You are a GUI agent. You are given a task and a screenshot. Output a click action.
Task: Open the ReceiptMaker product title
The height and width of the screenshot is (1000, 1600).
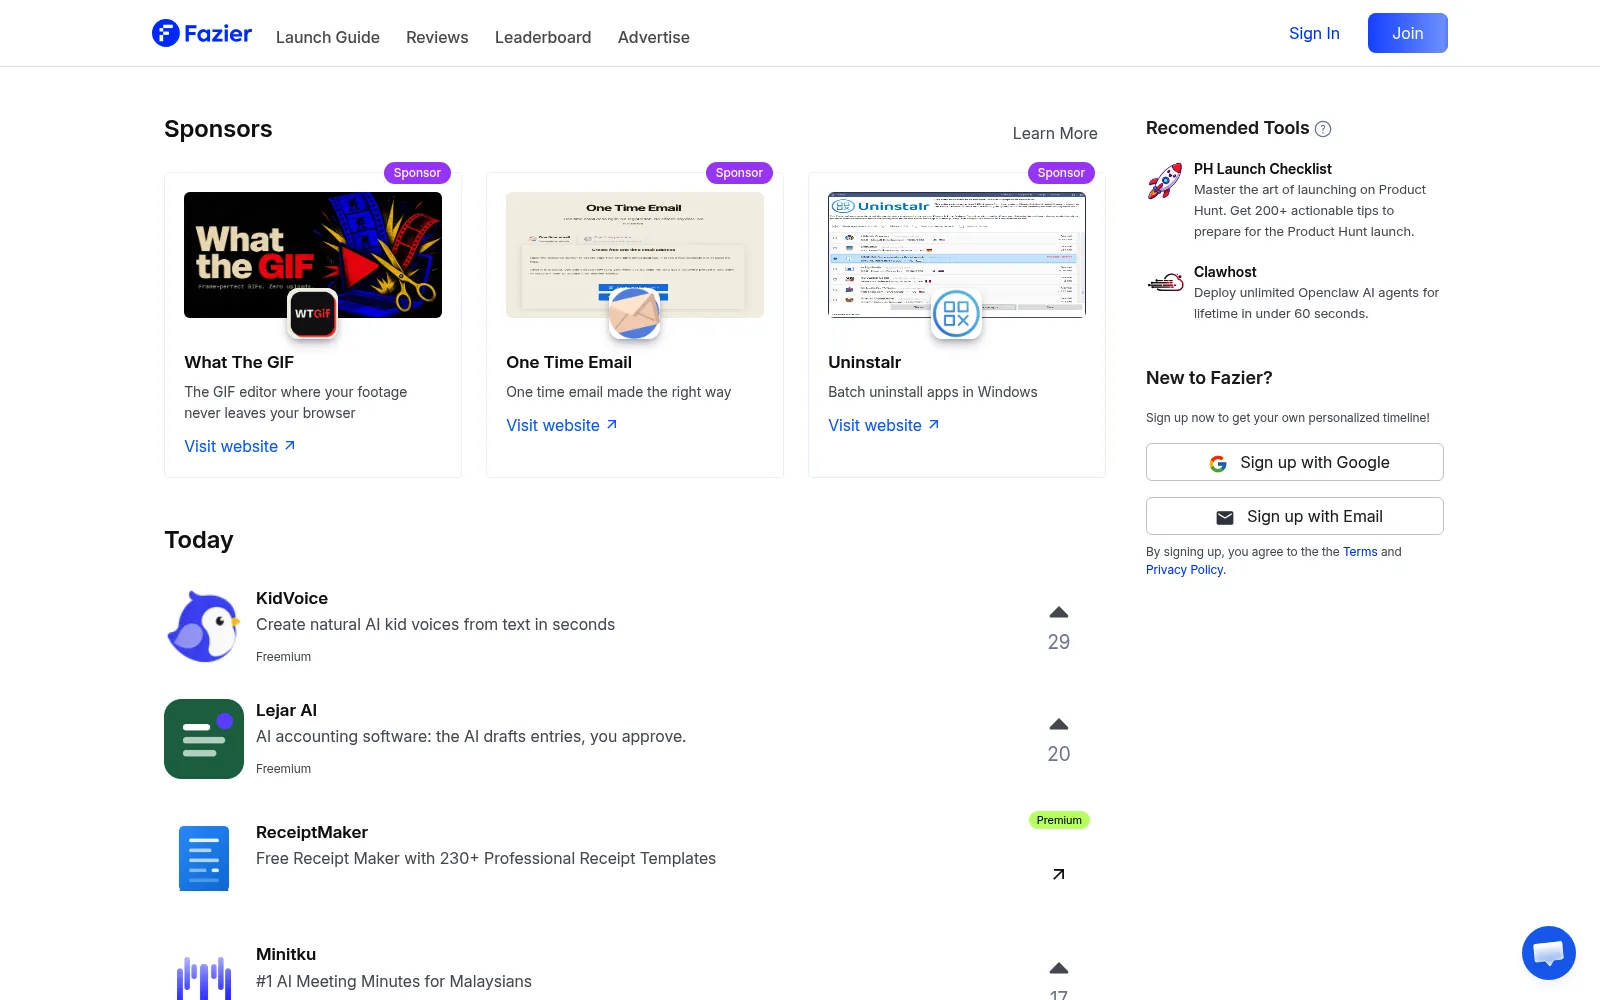pos(312,832)
